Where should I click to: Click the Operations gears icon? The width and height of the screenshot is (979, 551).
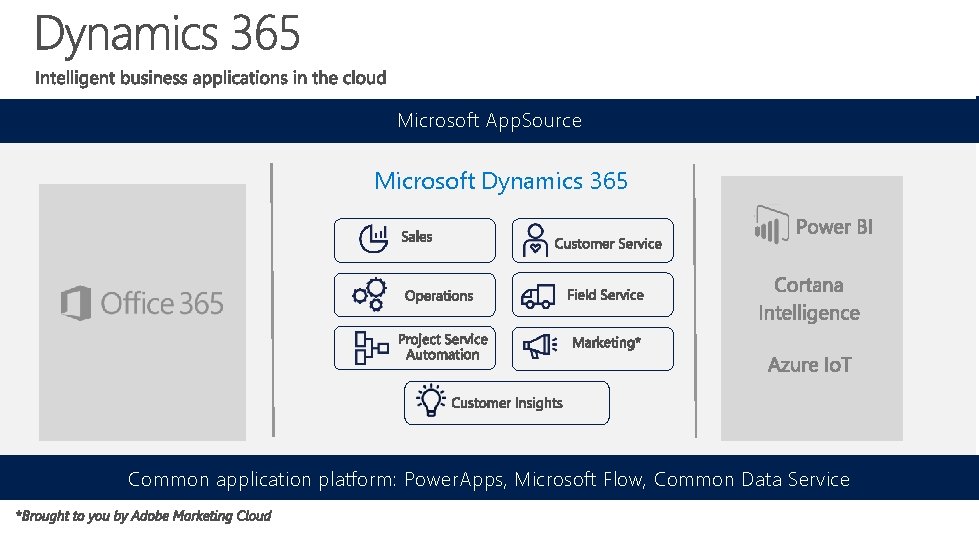[370, 295]
